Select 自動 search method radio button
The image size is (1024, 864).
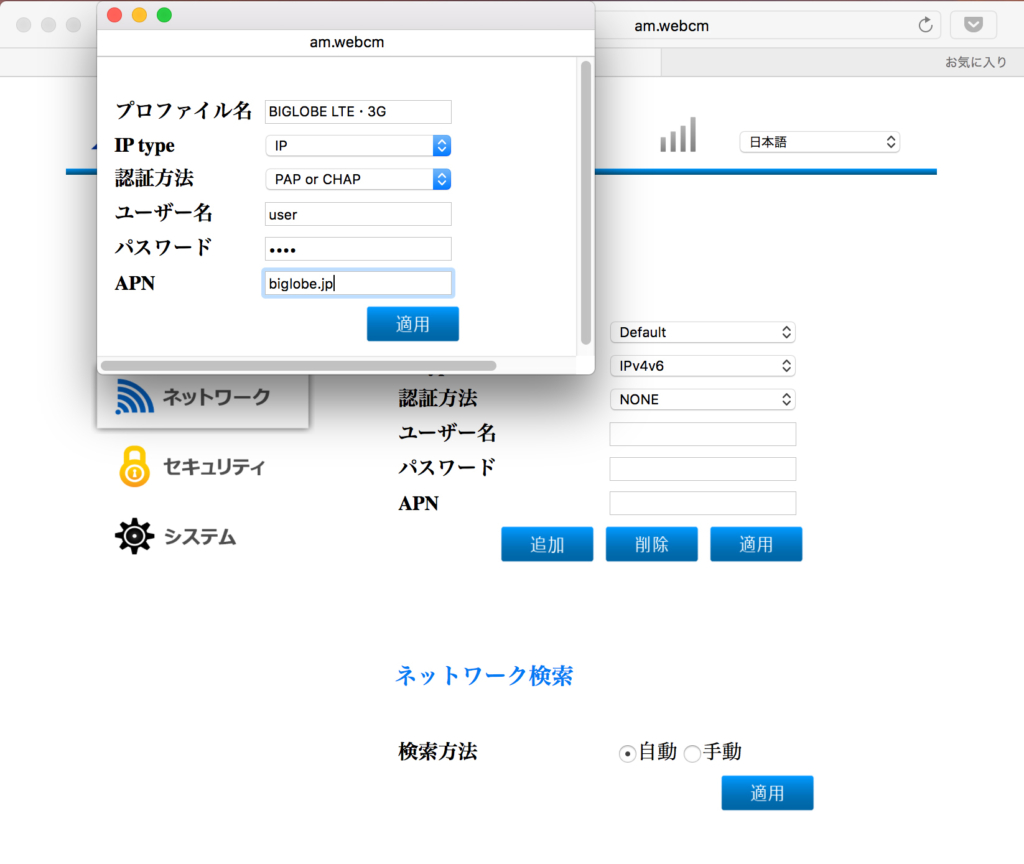tap(627, 754)
